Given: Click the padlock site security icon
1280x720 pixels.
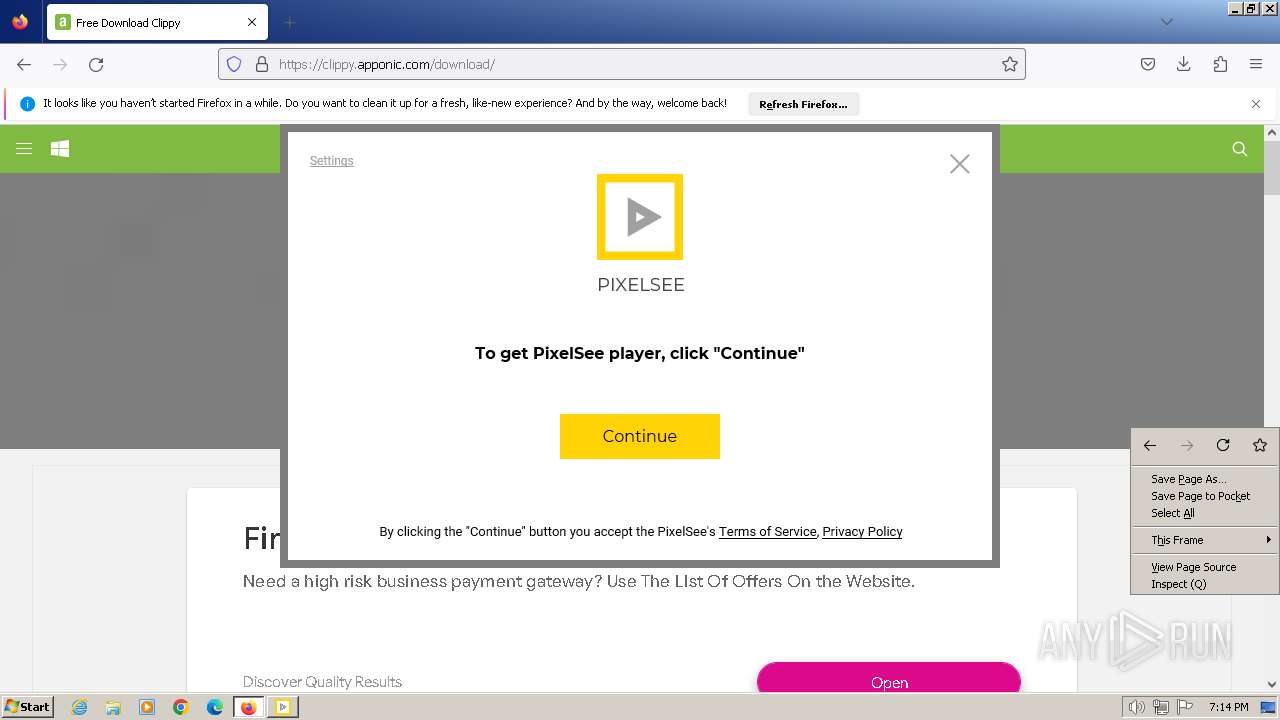Looking at the screenshot, I should coord(262,64).
